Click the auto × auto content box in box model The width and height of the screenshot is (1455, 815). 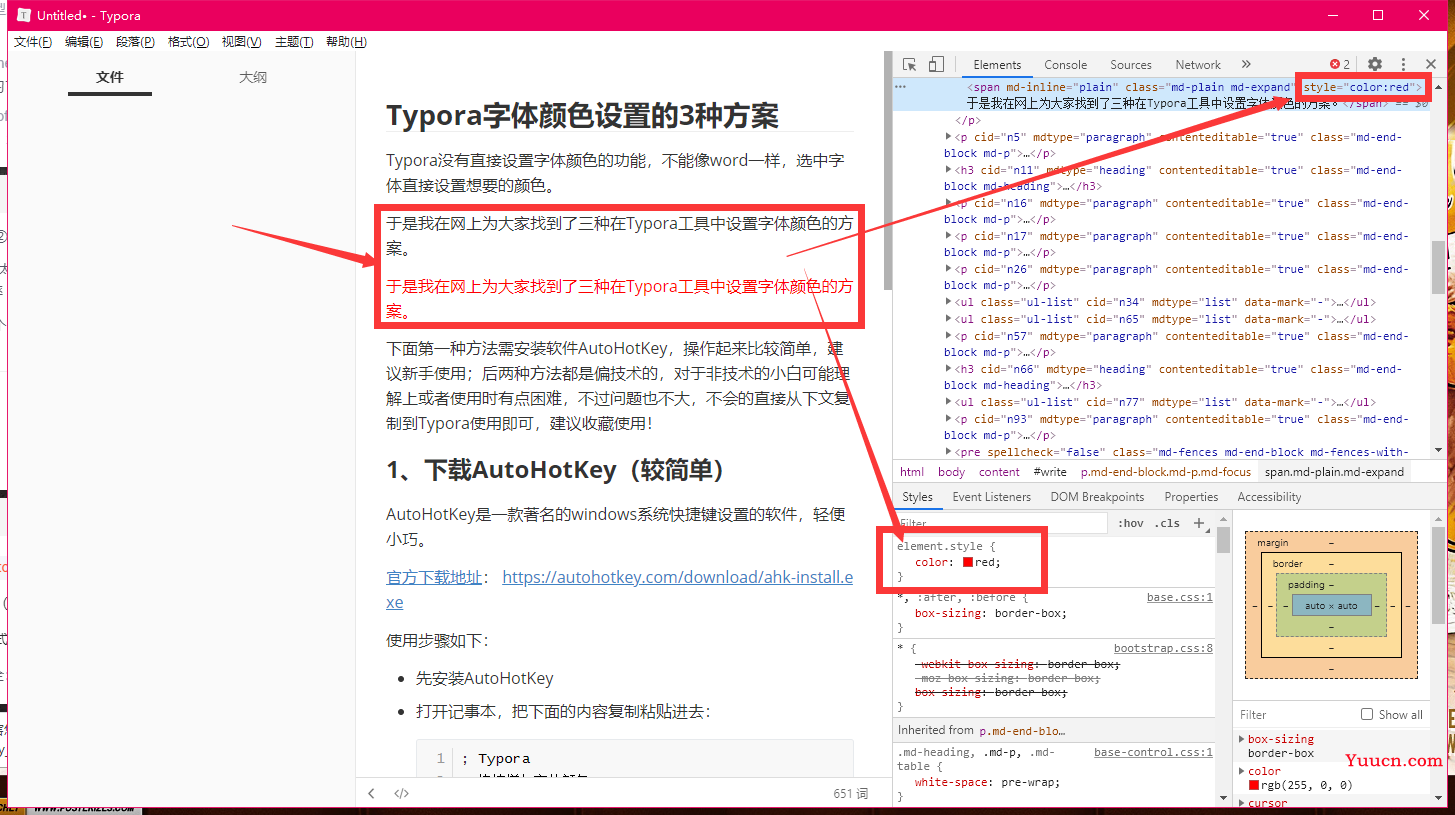coord(1331,605)
